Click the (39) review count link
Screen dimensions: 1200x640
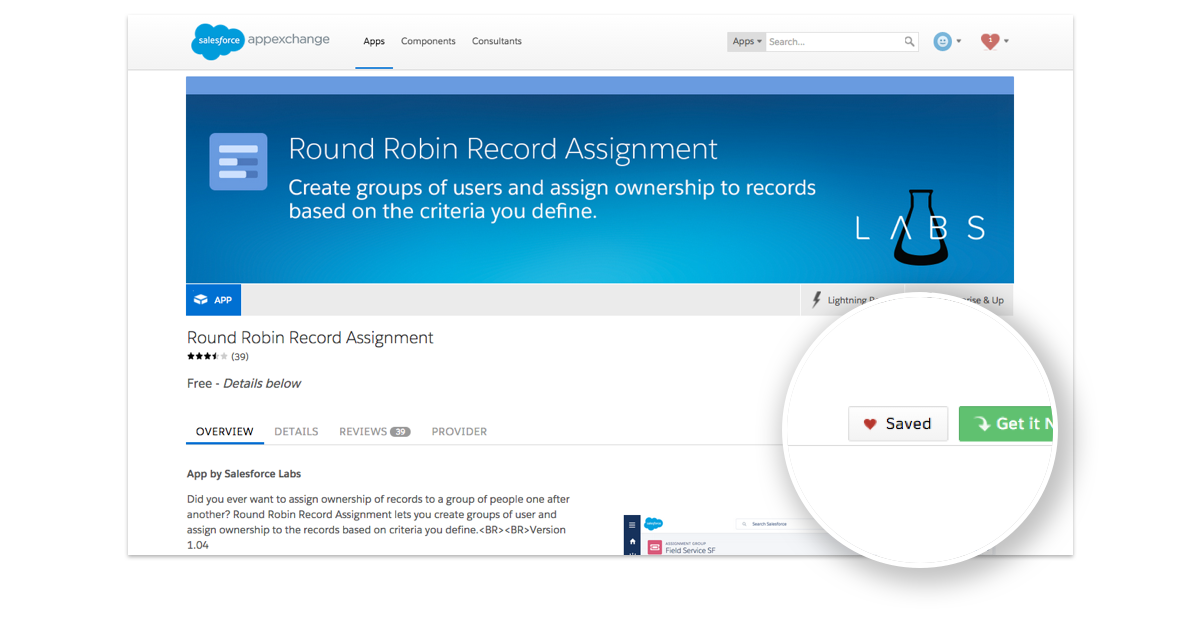click(240, 357)
